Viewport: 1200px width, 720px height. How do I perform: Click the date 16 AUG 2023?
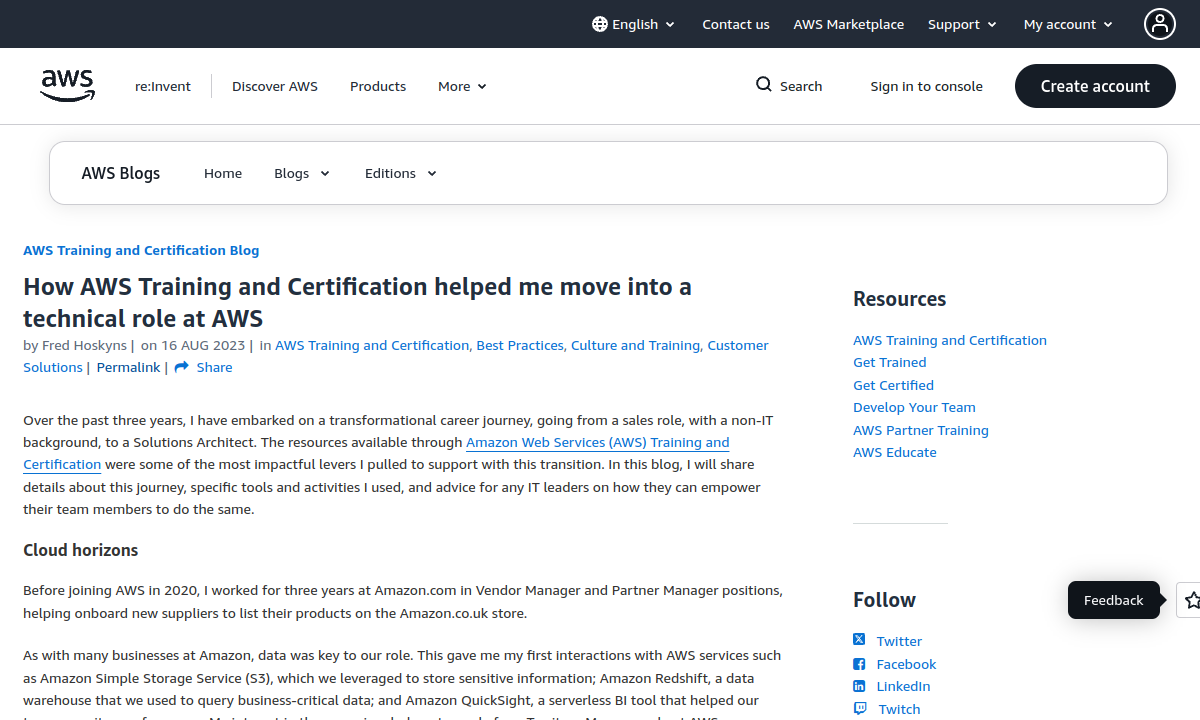coord(203,345)
